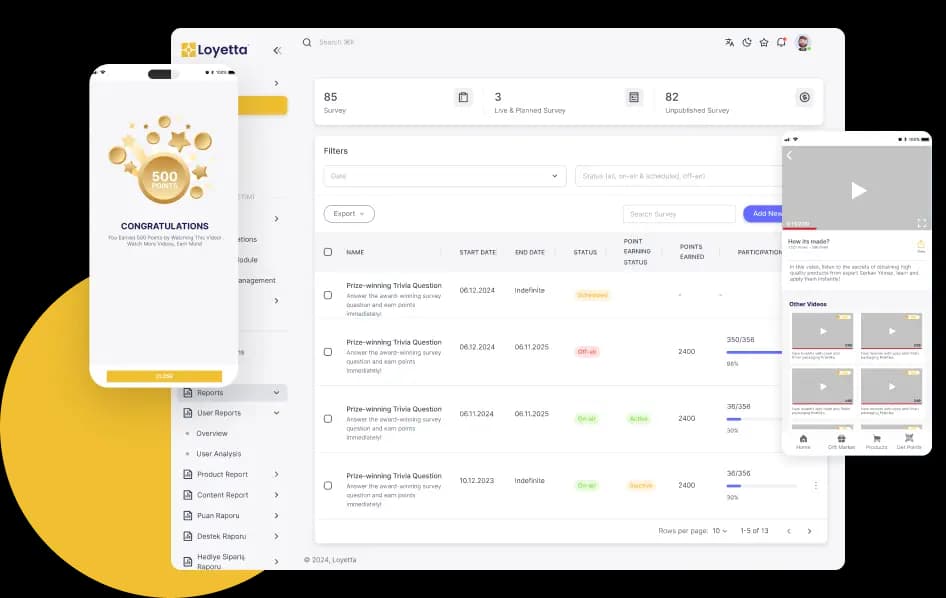Open Get Points in the mobile bottom bar
The height and width of the screenshot is (598, 946).
click(908, 440)
